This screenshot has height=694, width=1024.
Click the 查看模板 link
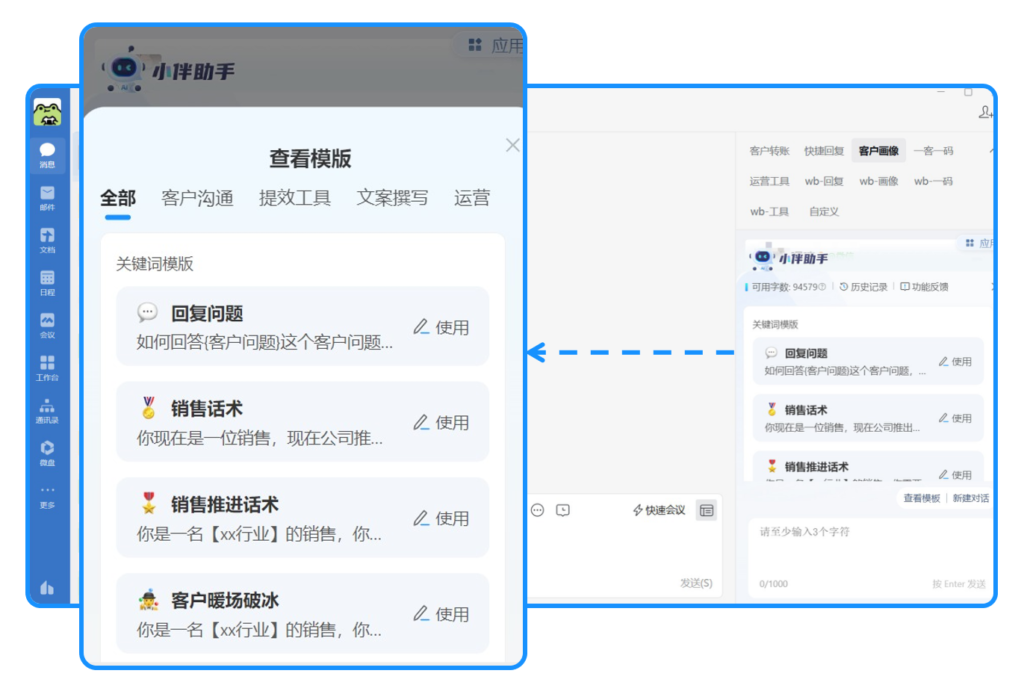(921, 498)
